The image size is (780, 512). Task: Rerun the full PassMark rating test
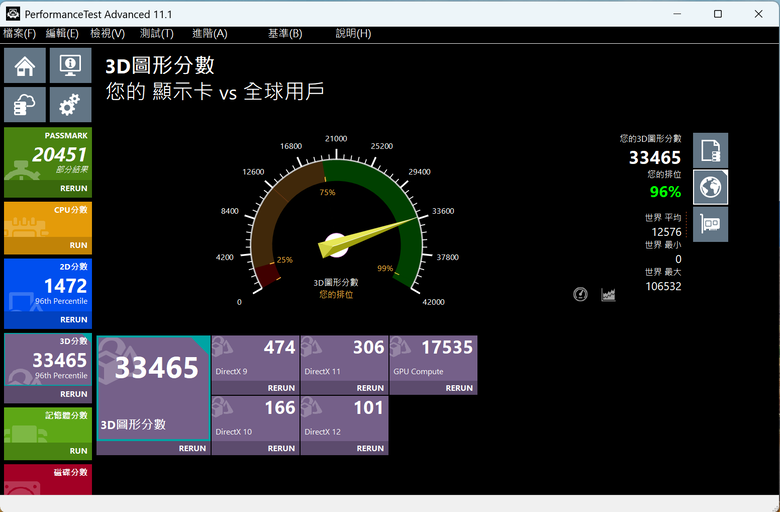point(74,189)
